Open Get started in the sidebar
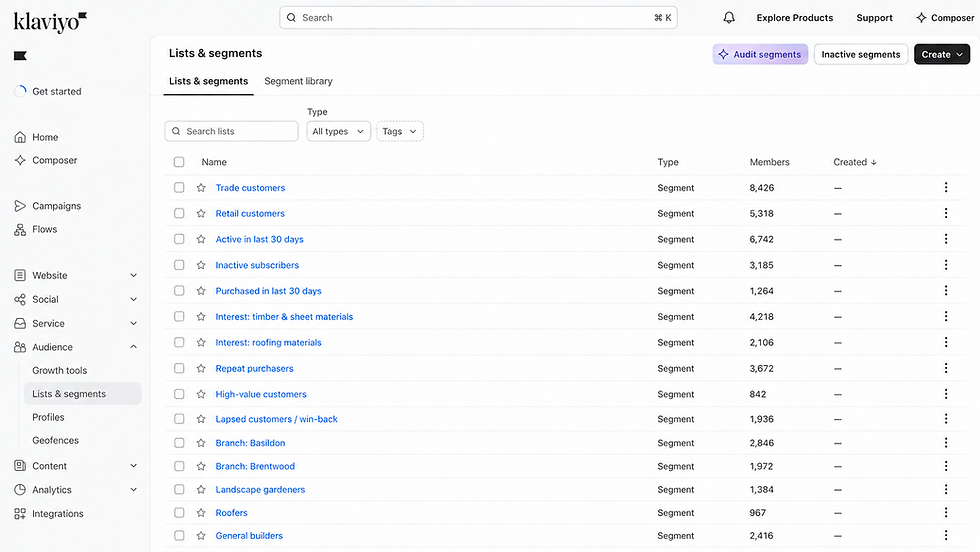This screenshot has height=552, width=980. pyautogui.click(x=56, y=91)
